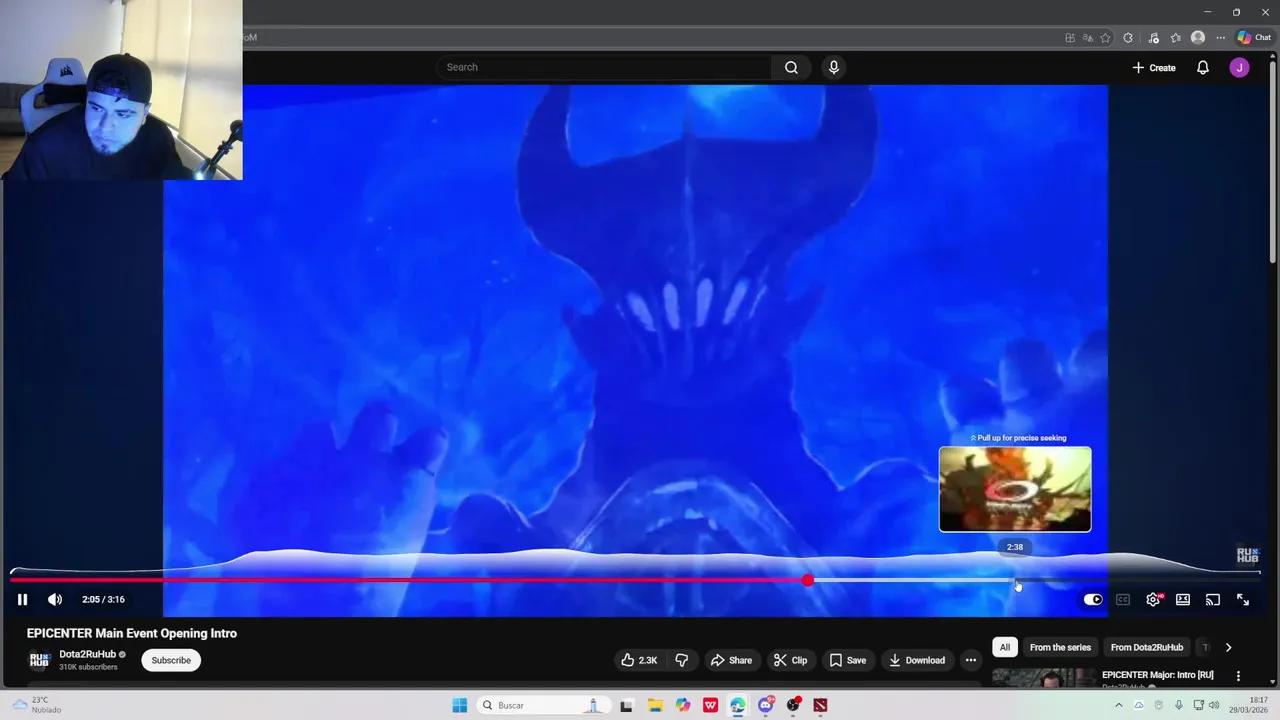Dislike the video
The width and height of the screenshot is (1280, 720).
tap(682, 660)
